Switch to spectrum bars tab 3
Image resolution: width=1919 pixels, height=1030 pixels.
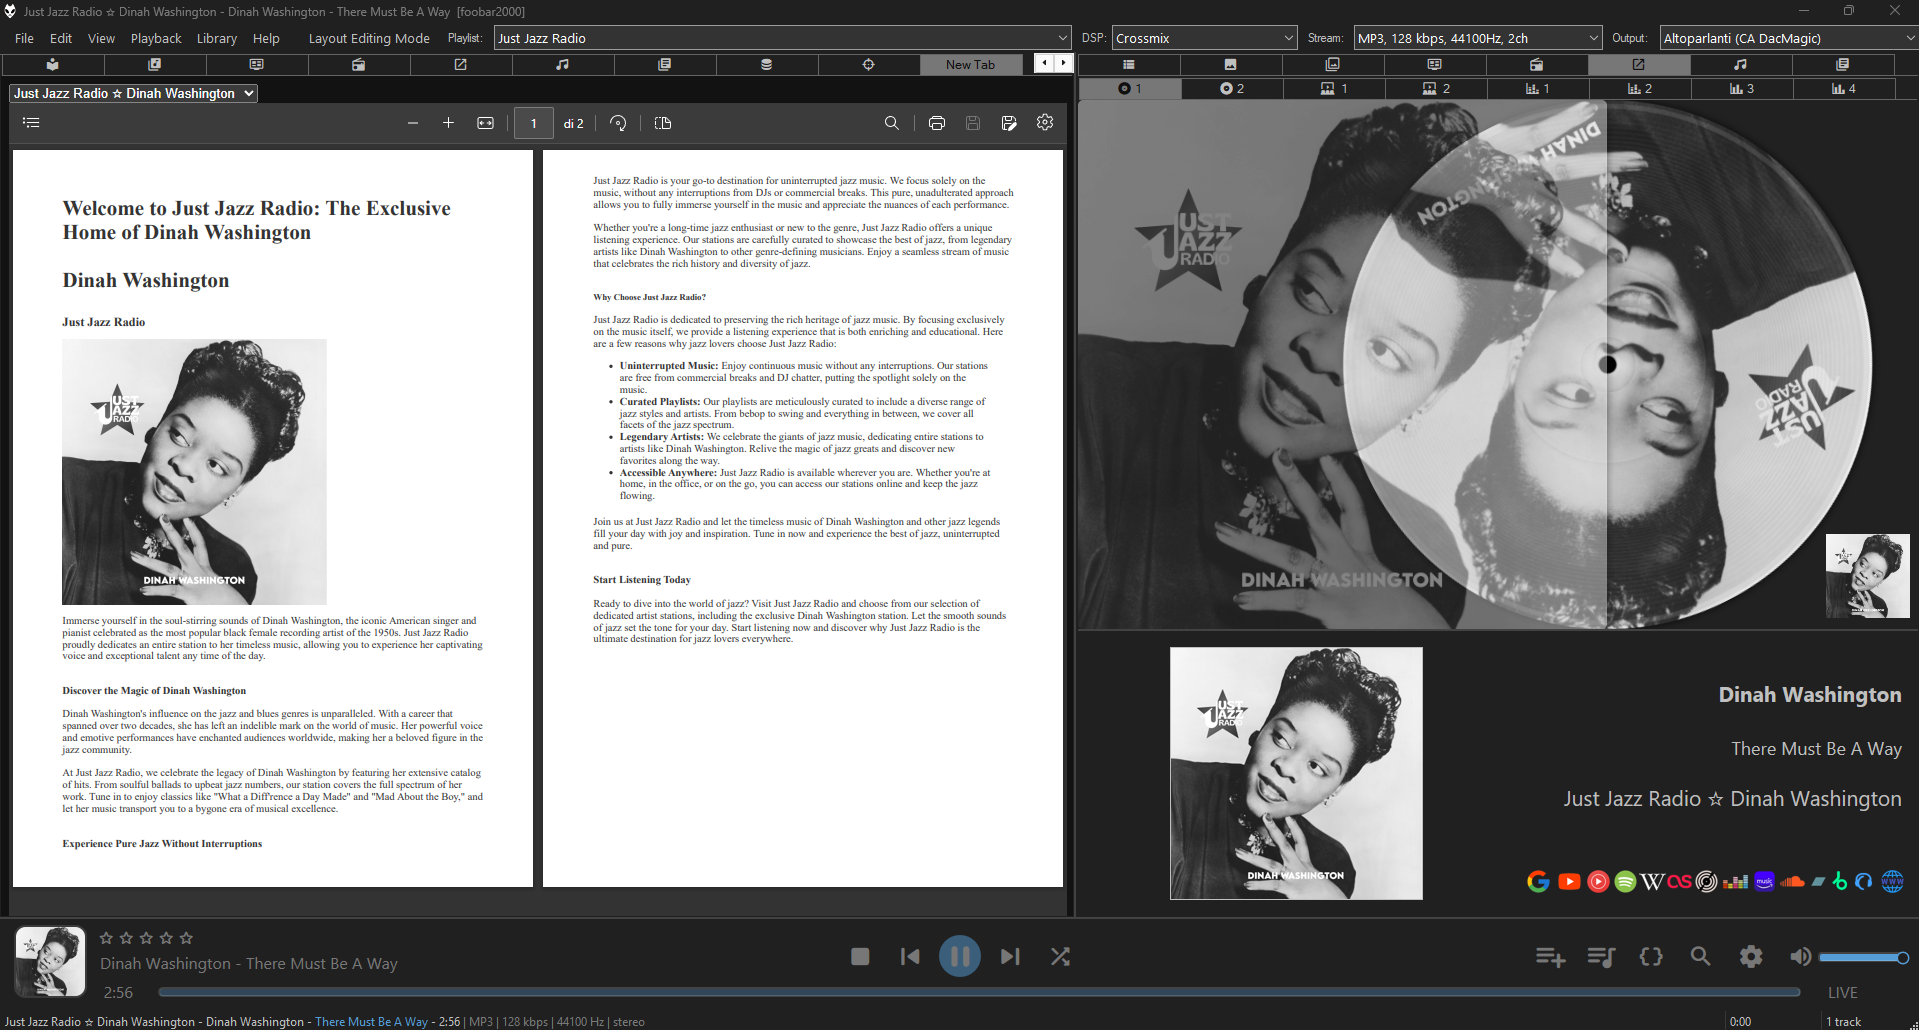coord(1742,88)
